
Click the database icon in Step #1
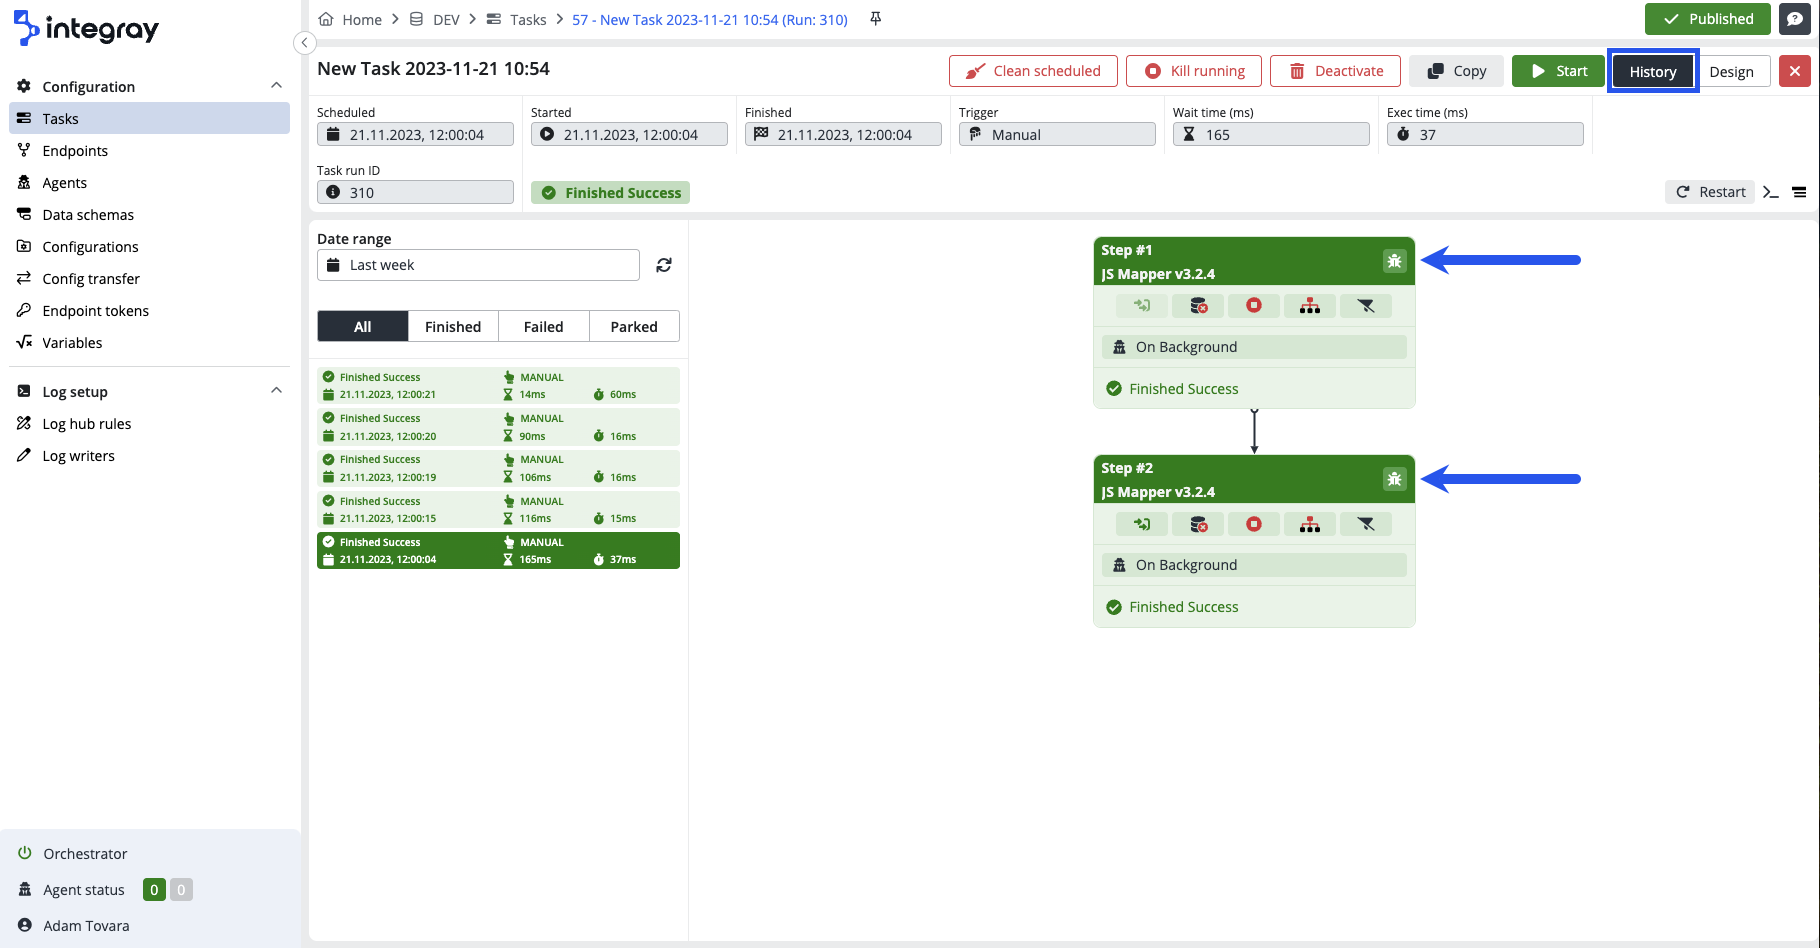pyautogui.click(x=1198, y=306)
